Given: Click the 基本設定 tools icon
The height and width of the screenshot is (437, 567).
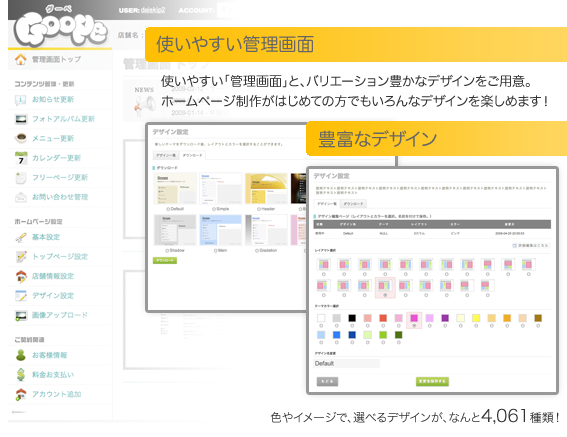Looking at the screenshot, I should click(x=21, y=237).
